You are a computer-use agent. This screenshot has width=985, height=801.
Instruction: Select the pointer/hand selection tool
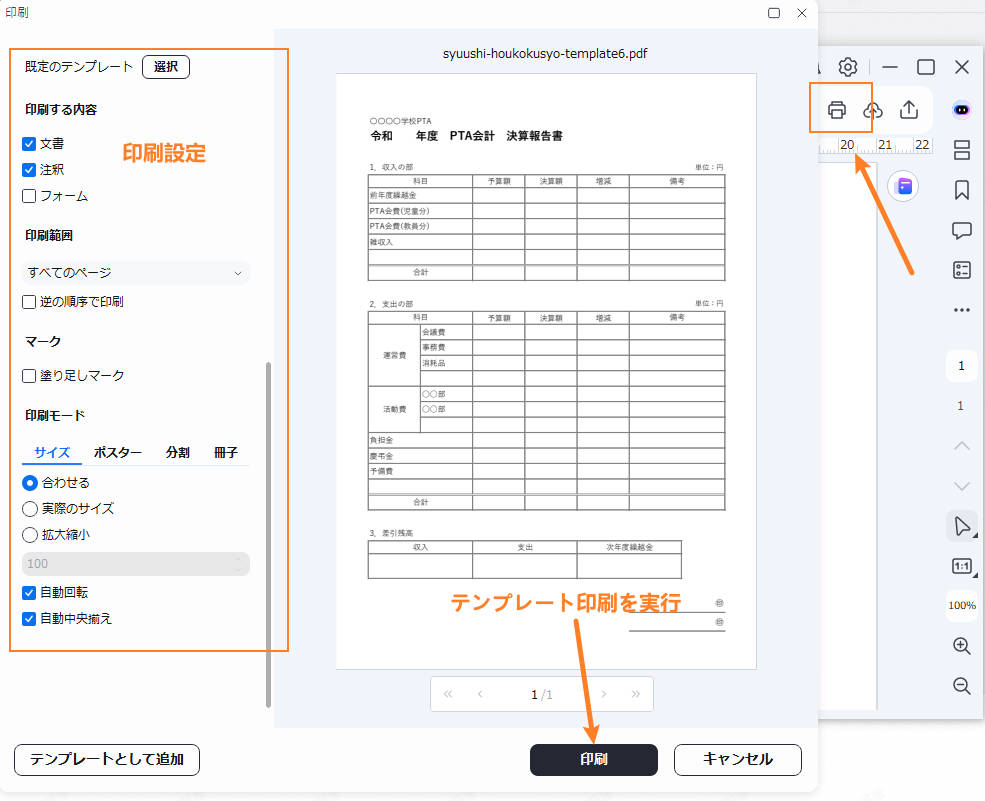pos(960,526)
